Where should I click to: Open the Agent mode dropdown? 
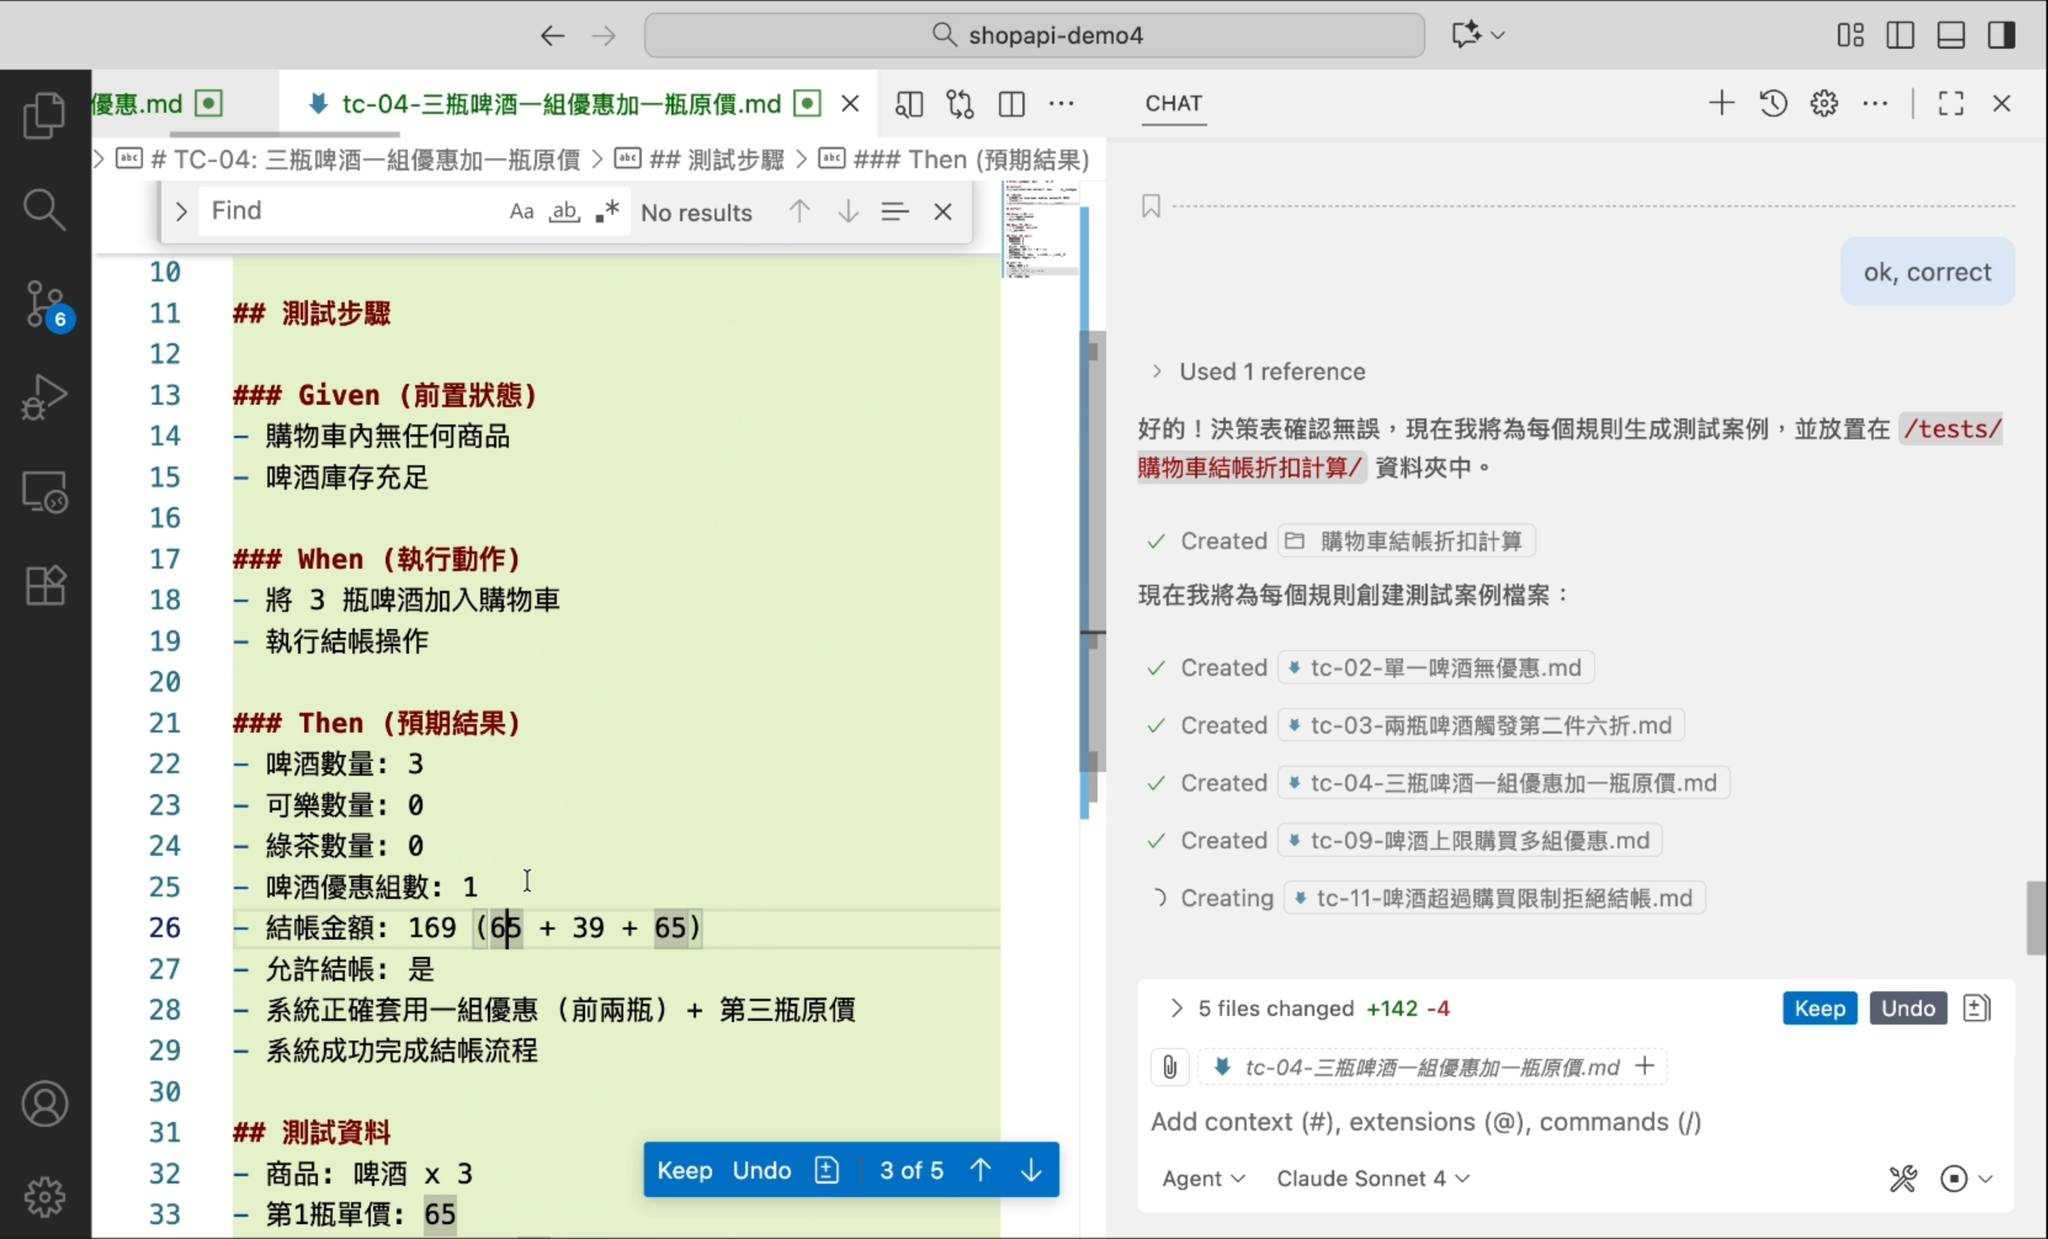tap(1203, 1179)
